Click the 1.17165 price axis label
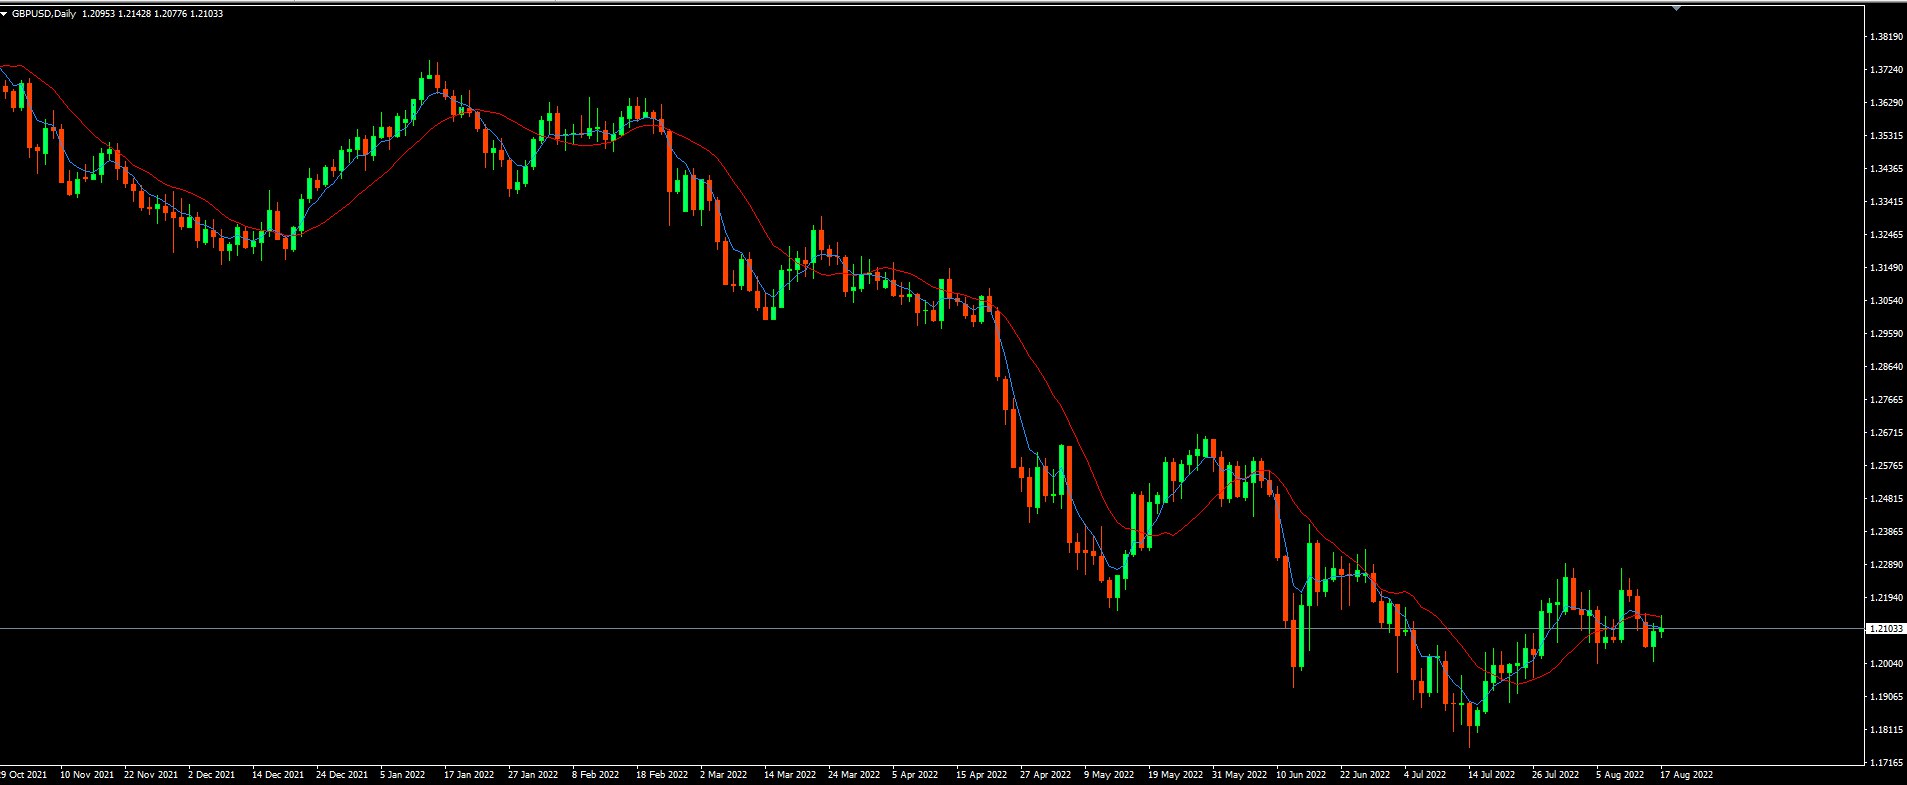Image resolution: width=1907 pixels, height=785 pixels. coord(1885,763)
